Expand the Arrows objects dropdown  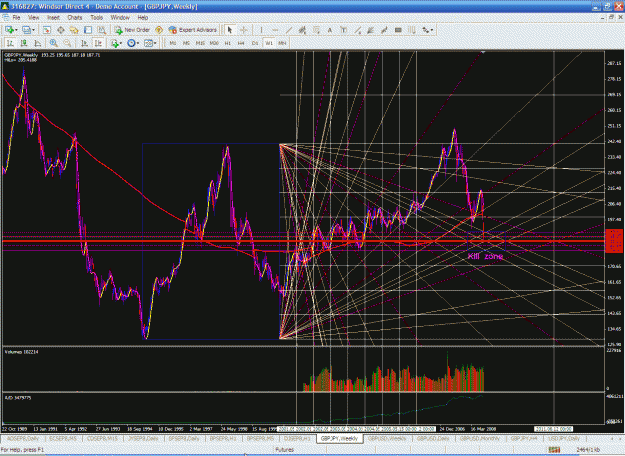tap(432, 30)
